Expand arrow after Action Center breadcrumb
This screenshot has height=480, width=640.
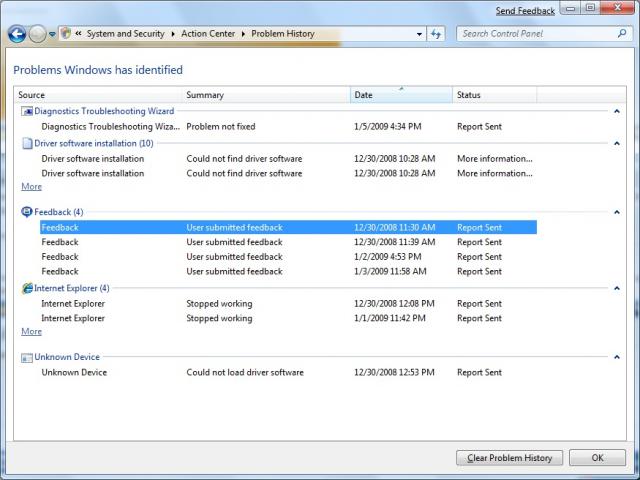tap(243, 34)
